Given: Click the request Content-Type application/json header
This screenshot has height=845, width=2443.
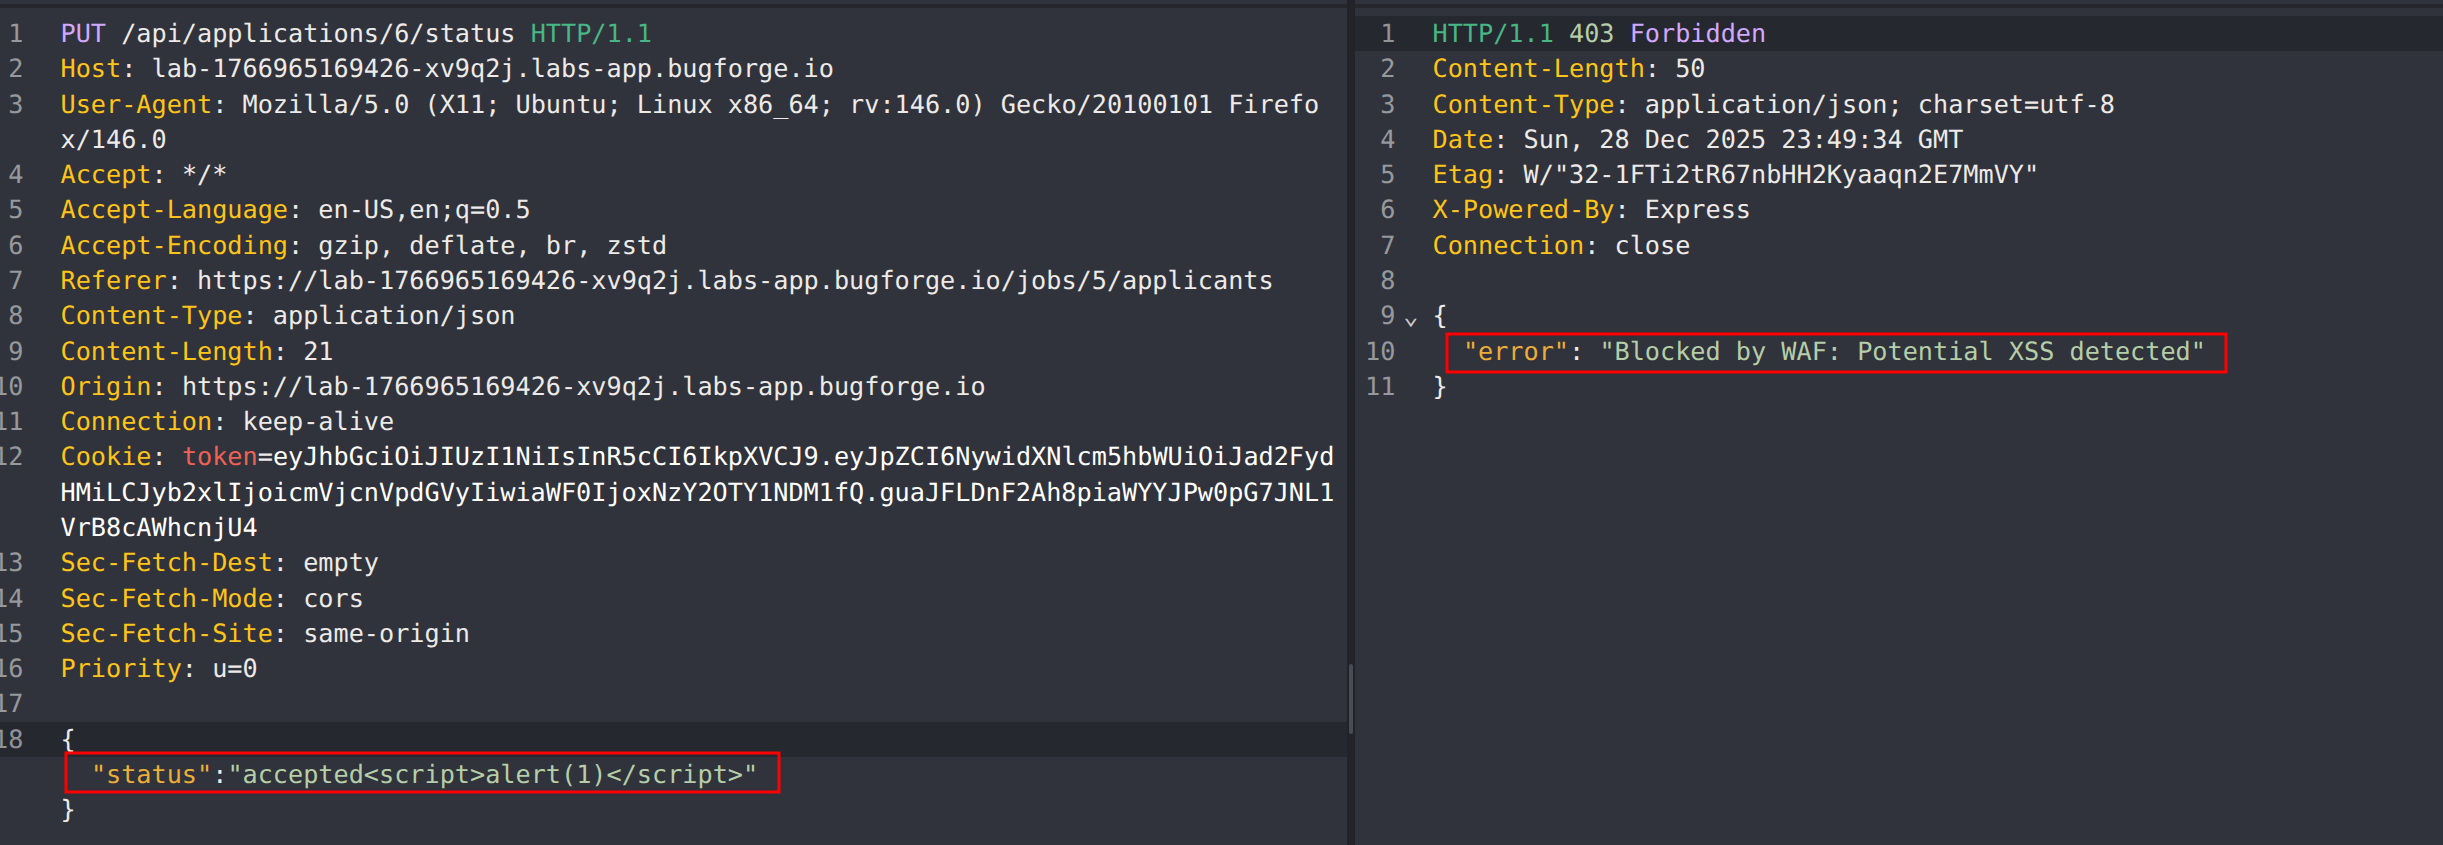Looking at the screenshot, I should click(x=287, y=316).
